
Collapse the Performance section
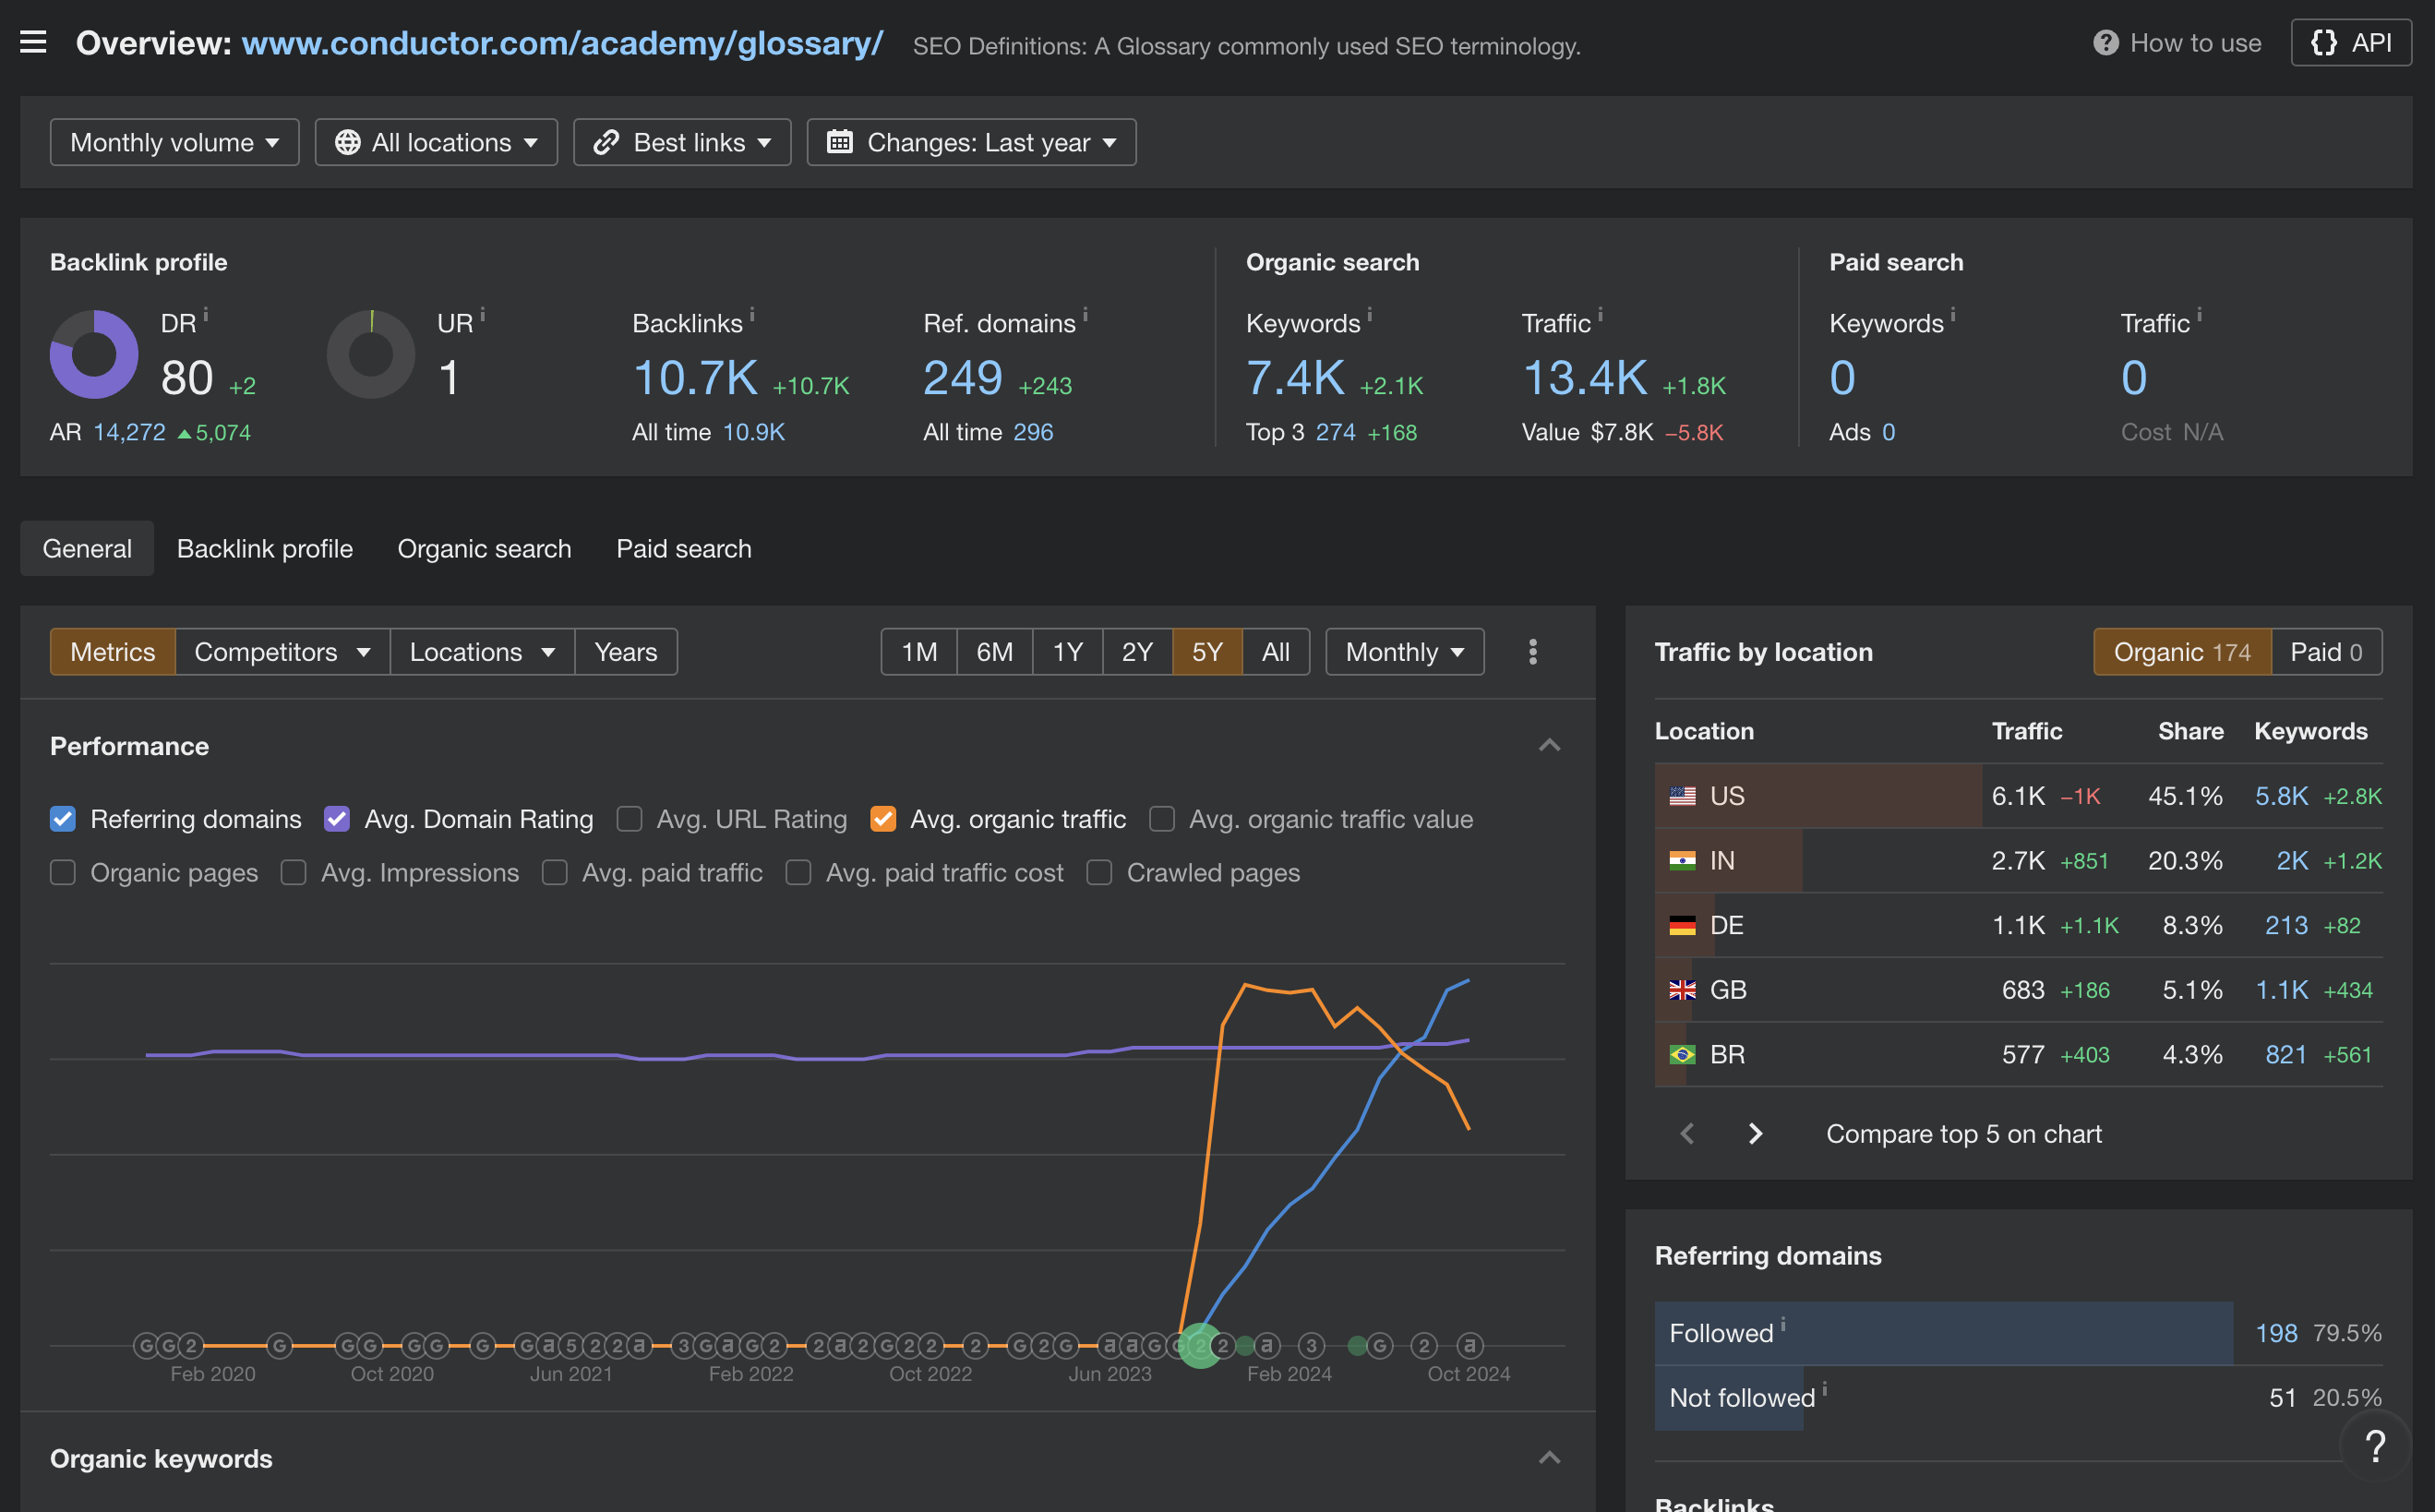(x=1549, y=746)
